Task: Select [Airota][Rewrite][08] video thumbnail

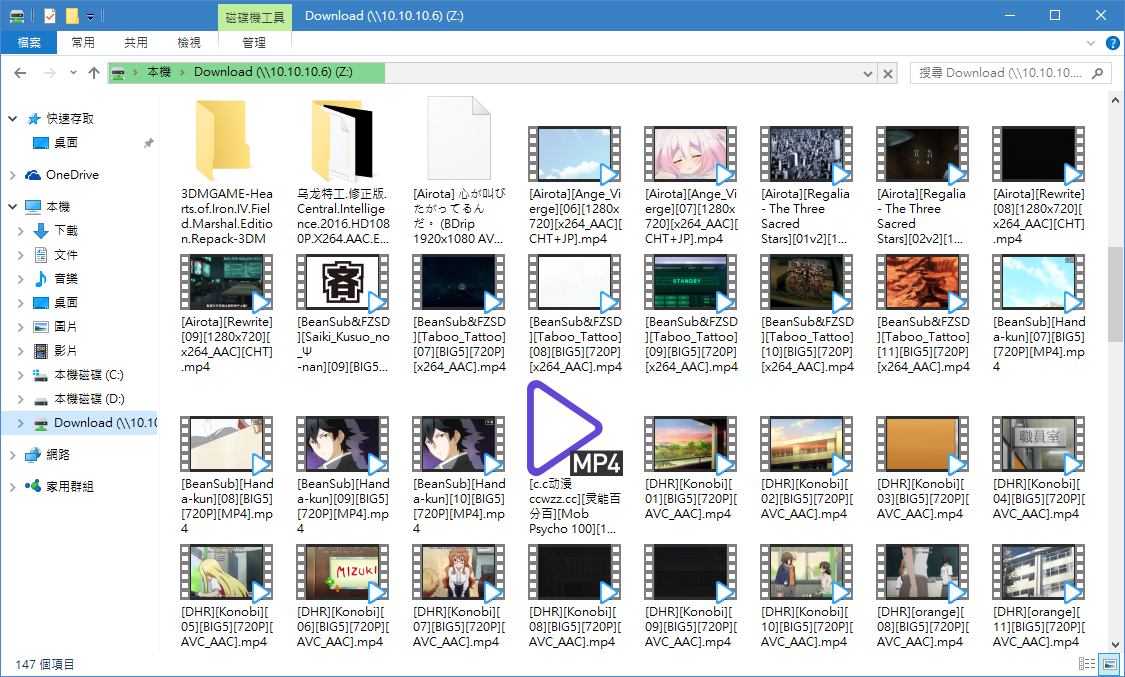Action: tap(1038, 154)
